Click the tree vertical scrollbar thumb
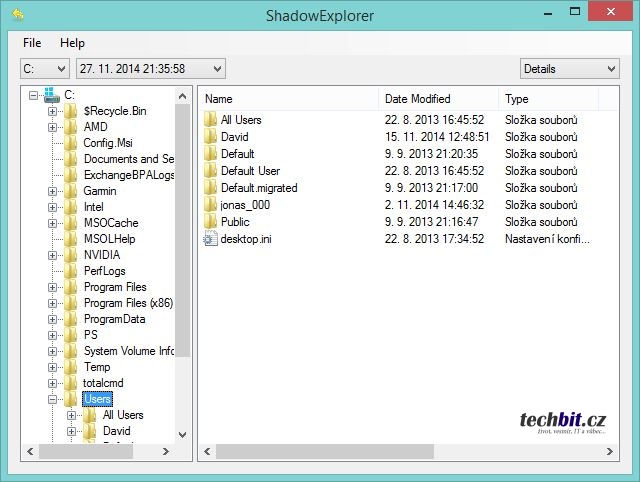Screen dimensions: 640x482 click(182, 231)
